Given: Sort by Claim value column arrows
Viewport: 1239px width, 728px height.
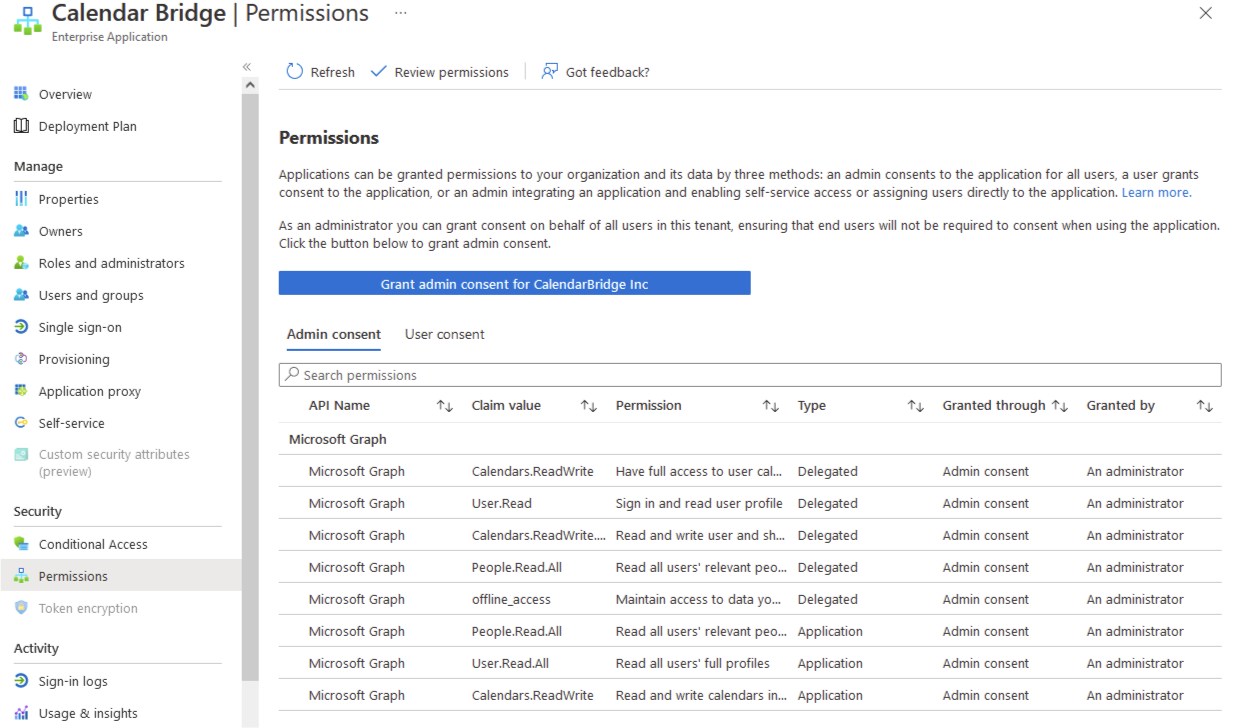Looking at the screenshot, I should tap(589, 406).
